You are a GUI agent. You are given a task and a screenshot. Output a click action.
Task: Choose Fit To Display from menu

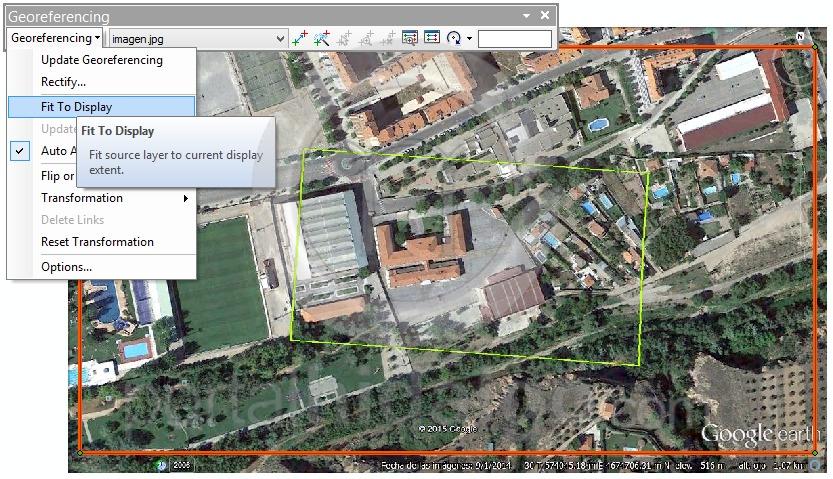pos(77,107)
